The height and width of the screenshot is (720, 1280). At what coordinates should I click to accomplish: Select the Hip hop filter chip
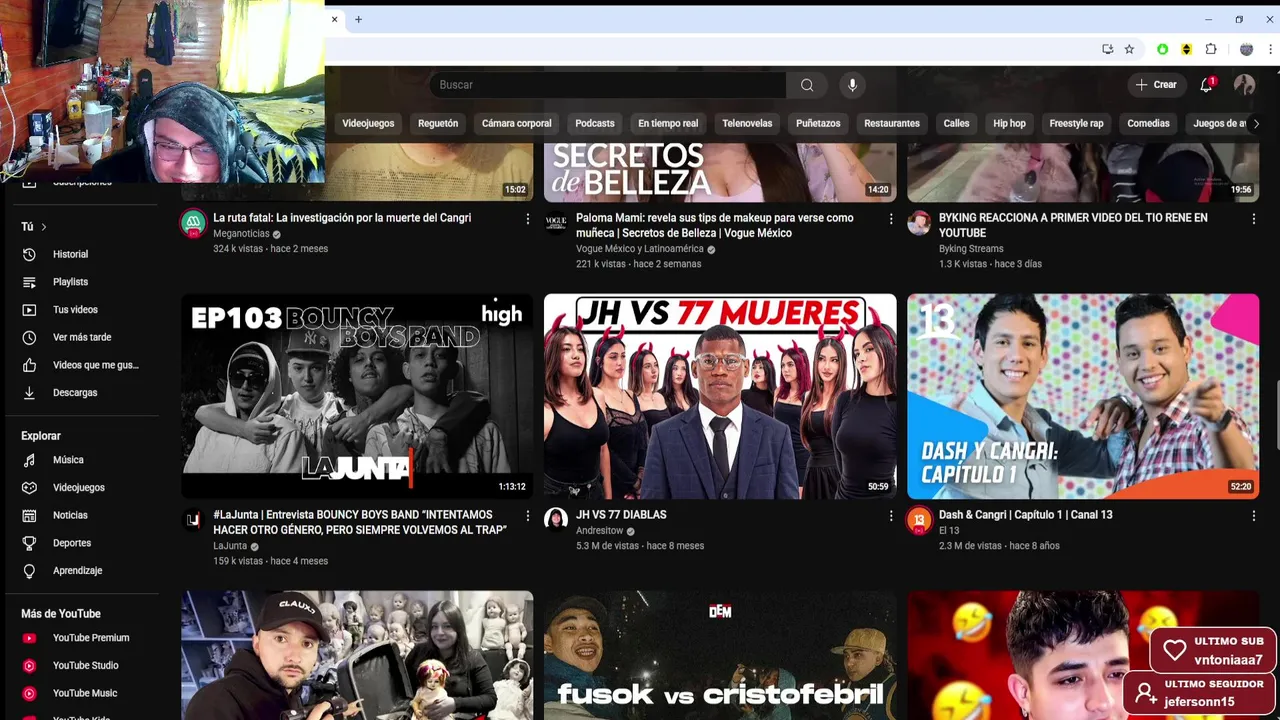tap(1009, 123)
